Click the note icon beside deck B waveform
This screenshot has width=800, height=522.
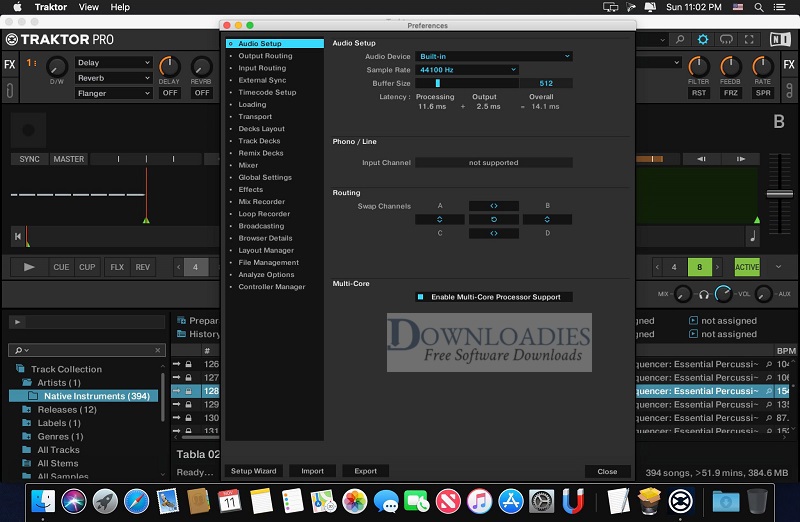pyautogui.click(x=753, y=236)
